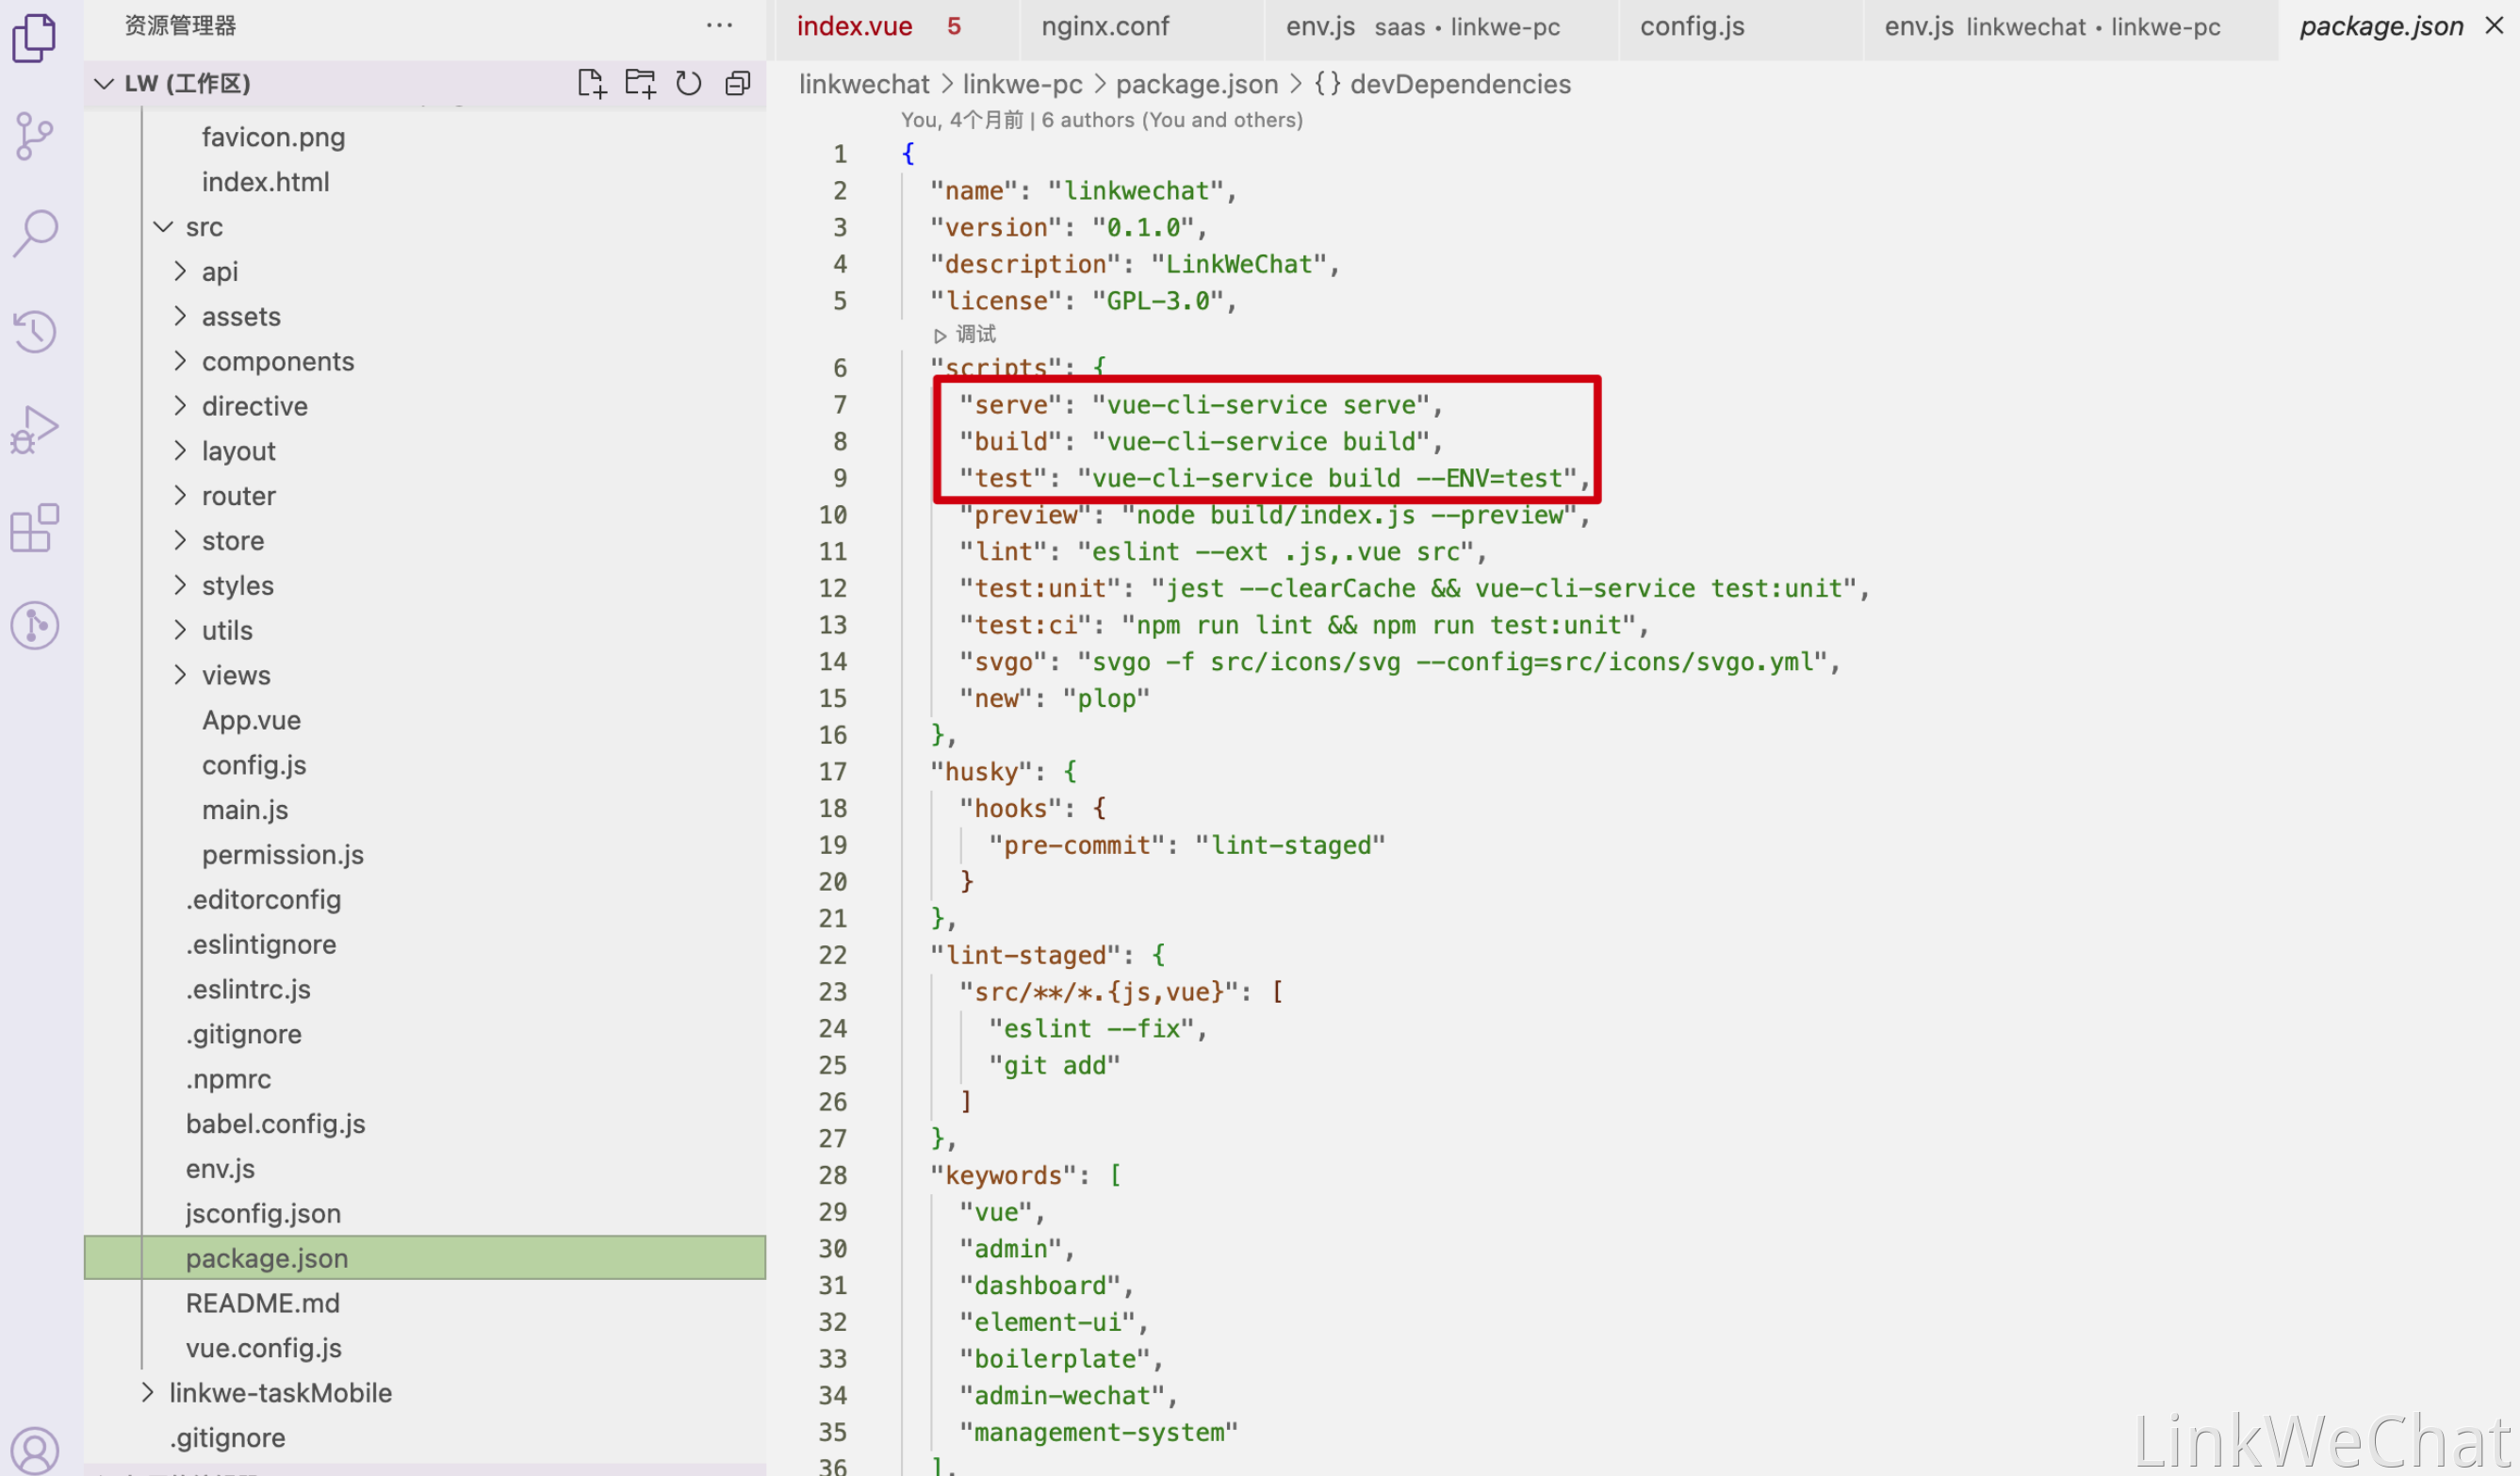Viewport: 2520px width, 1476px height.
Task: Click the New Folder icon in explorer header
Action: pyautogui.click(x=640, y=83)
